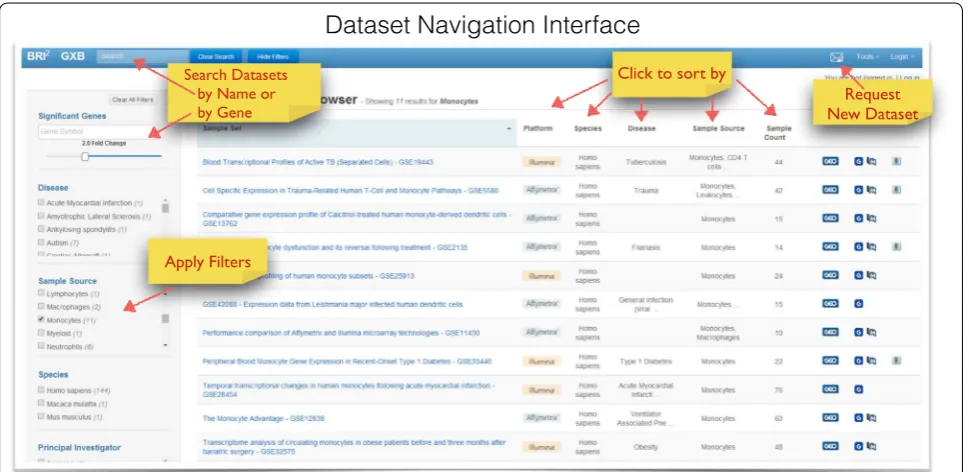Image resolution: width=969 pixels, height=472 pixels.
Task: Check Acute Myocardial Infarction disease filter
Action: tap(41, 203)
